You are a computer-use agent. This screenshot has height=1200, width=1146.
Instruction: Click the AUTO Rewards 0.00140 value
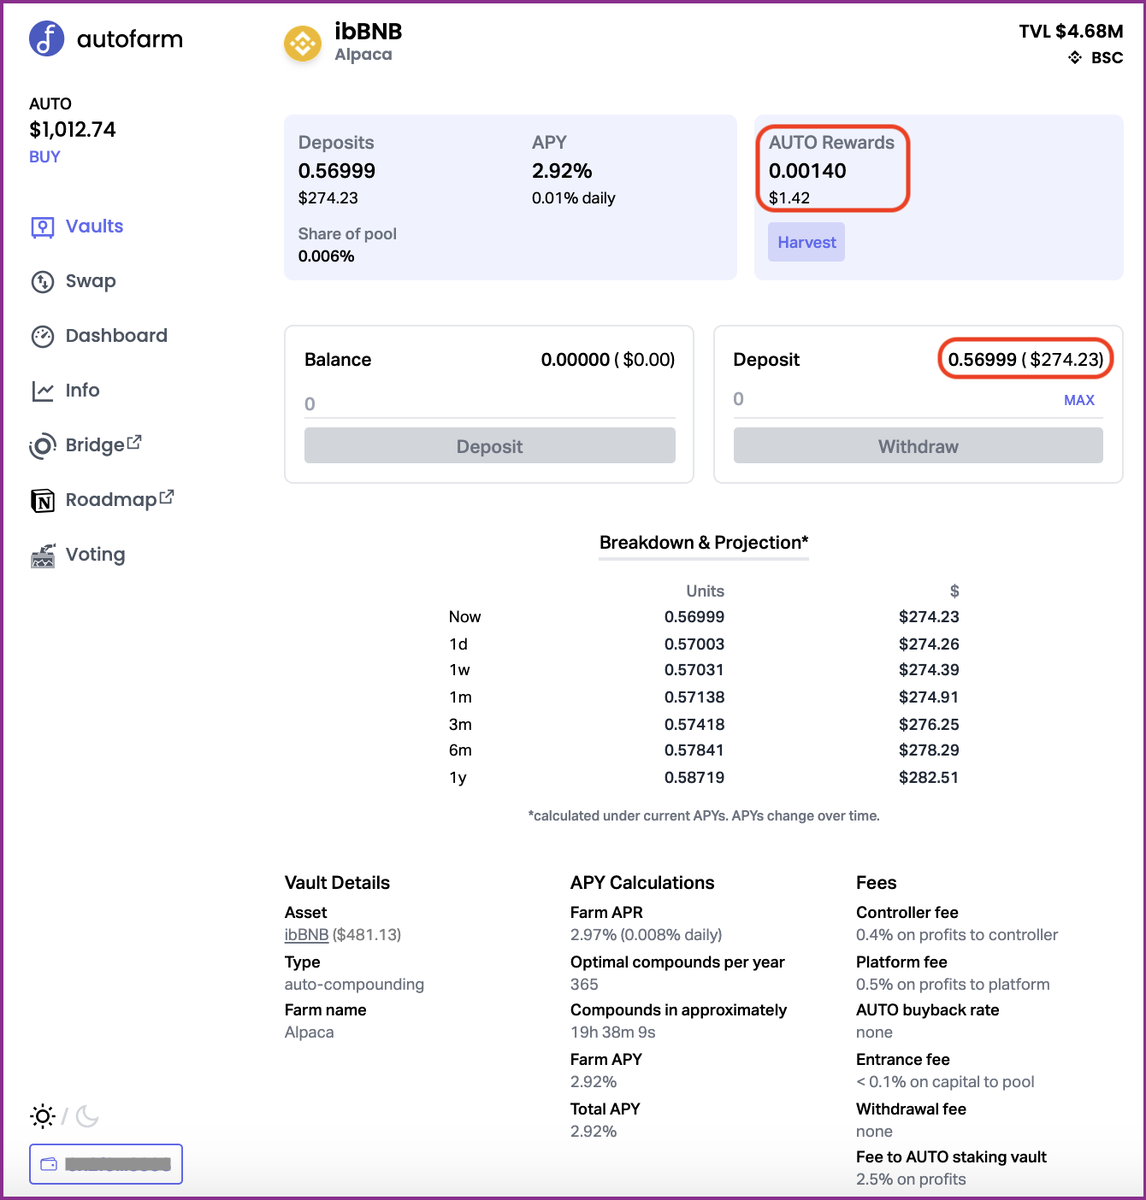(807, 171)
